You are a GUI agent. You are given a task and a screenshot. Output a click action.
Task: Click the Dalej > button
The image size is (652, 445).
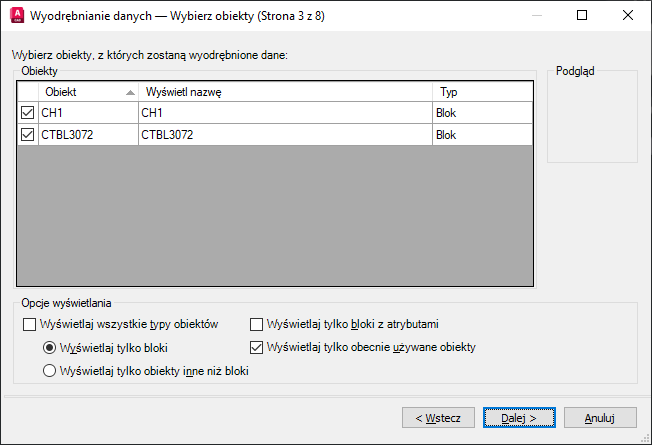[519, 418]
